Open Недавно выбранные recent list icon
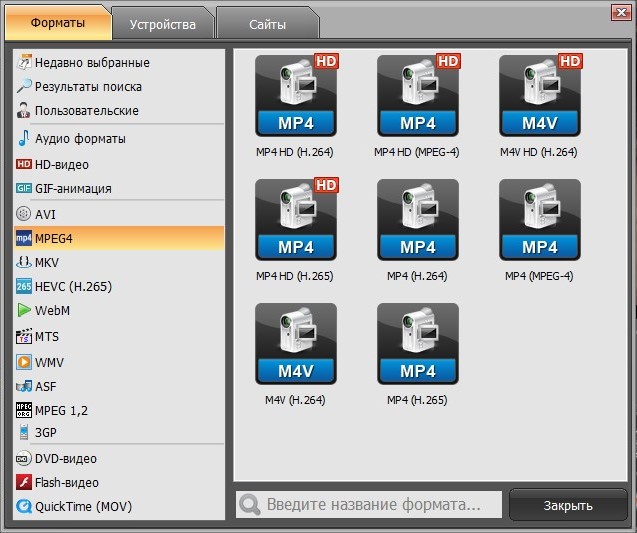The image size is (637, 533). 24,62
